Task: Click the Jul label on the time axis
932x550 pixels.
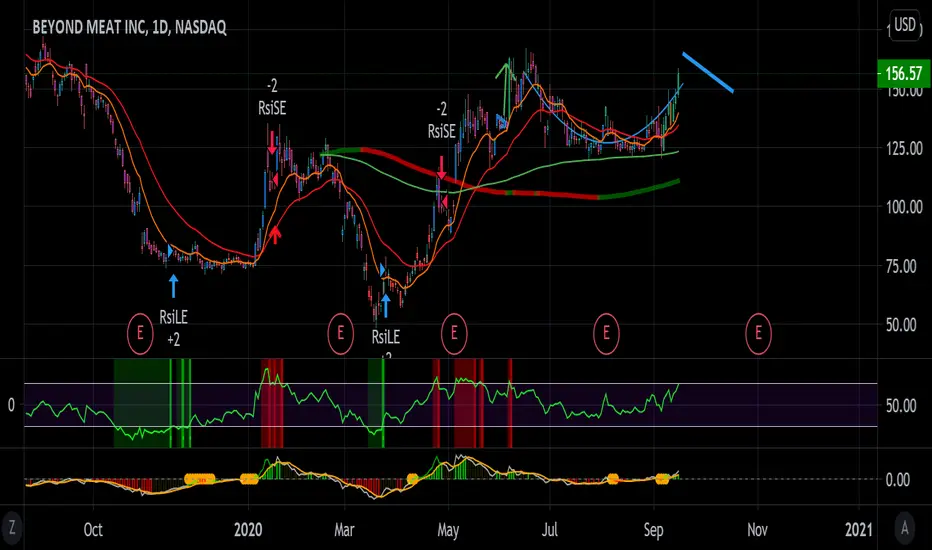Action: 550,529
